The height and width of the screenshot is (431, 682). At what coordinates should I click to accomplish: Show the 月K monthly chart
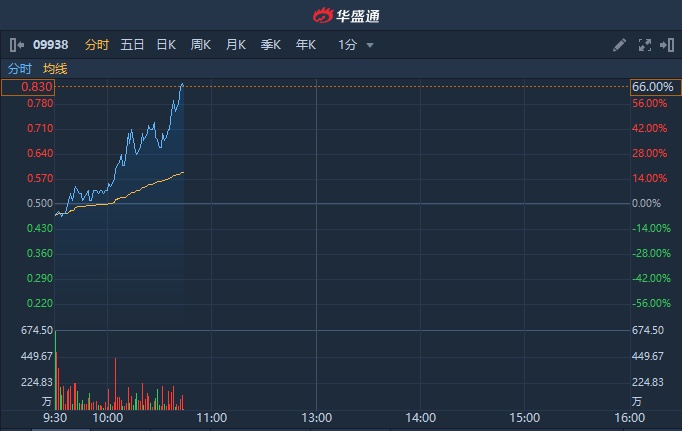coord(236,45)
